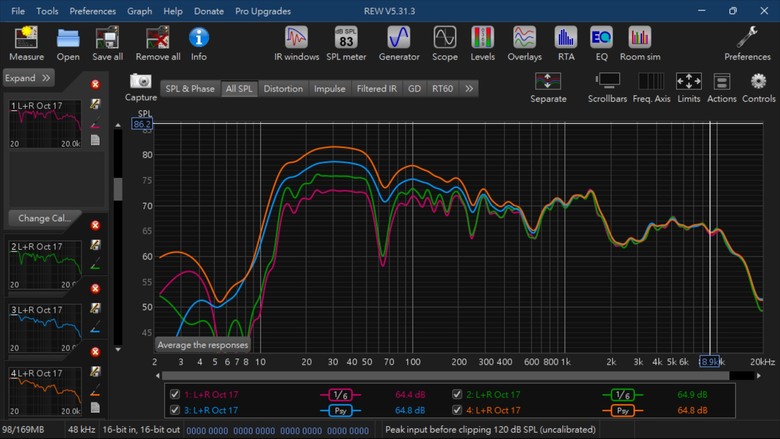Select measurement 3 L+R Oct 17 thumbnail

(x=45, y=329)
